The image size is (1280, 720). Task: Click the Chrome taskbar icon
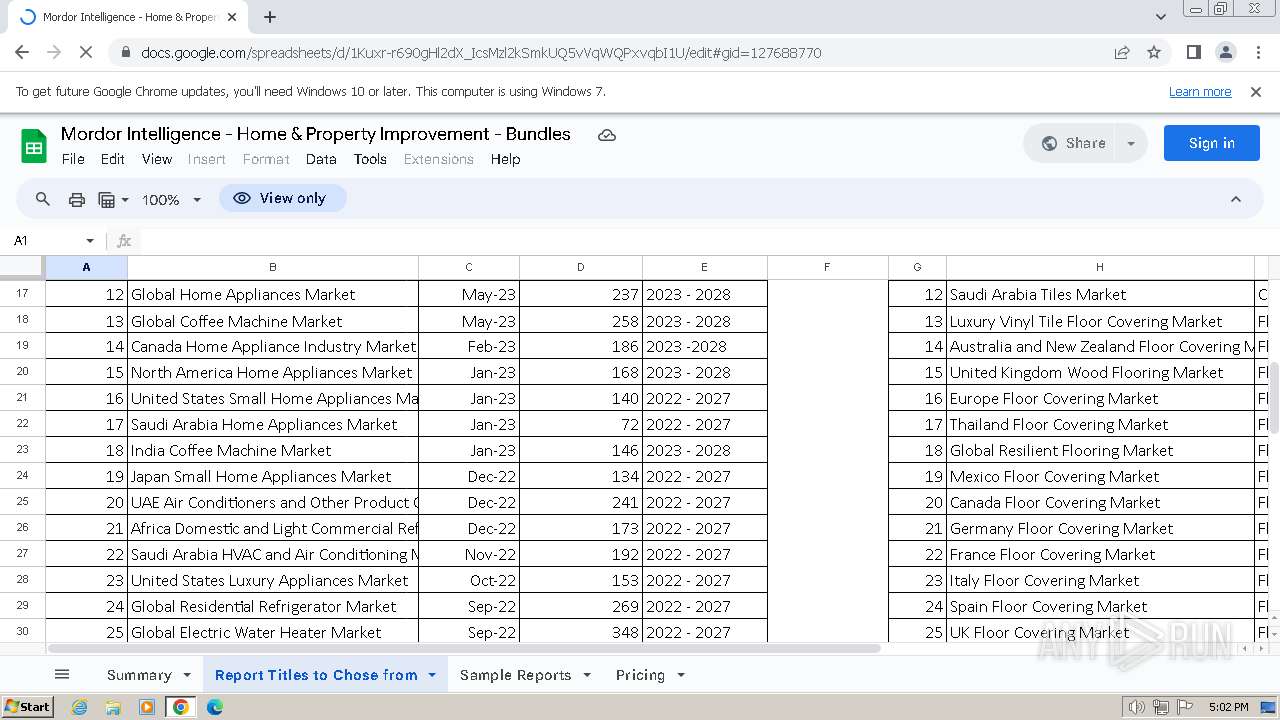pos(181,707)
